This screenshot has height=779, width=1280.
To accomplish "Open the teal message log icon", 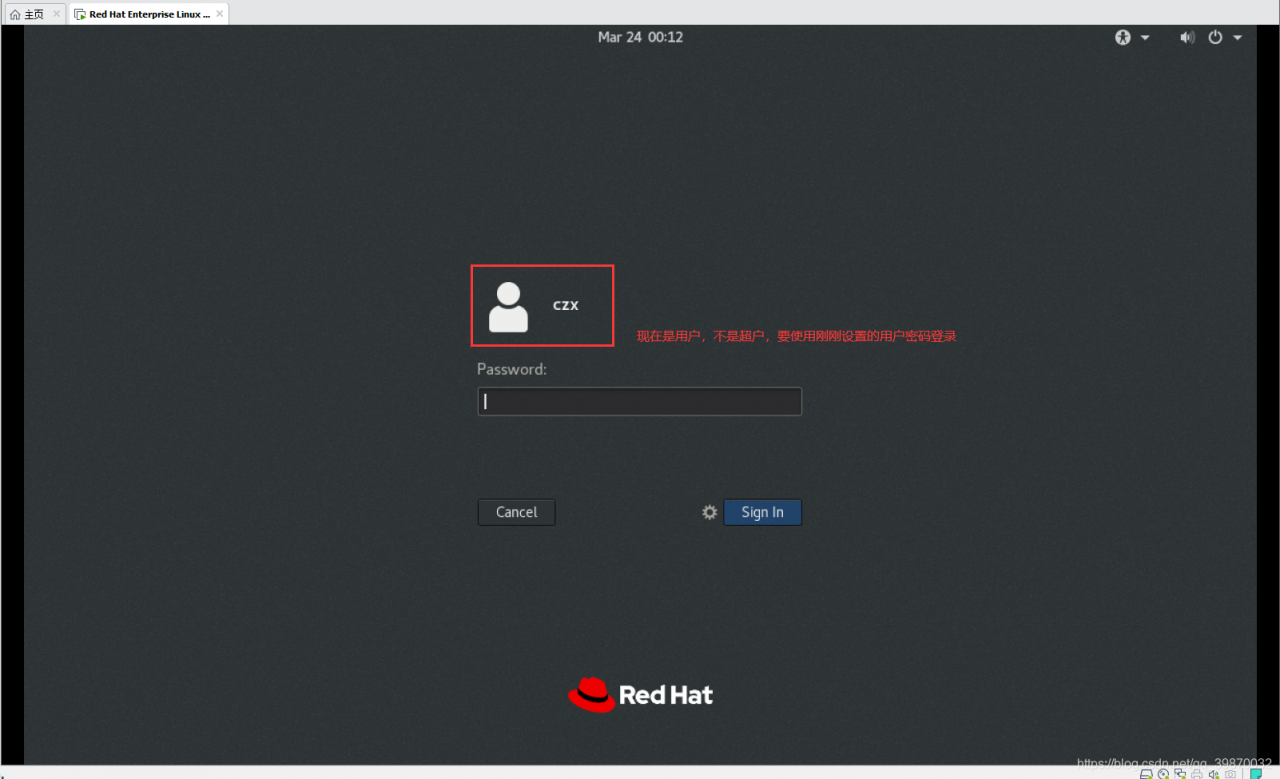I will tap(1256, 773).
